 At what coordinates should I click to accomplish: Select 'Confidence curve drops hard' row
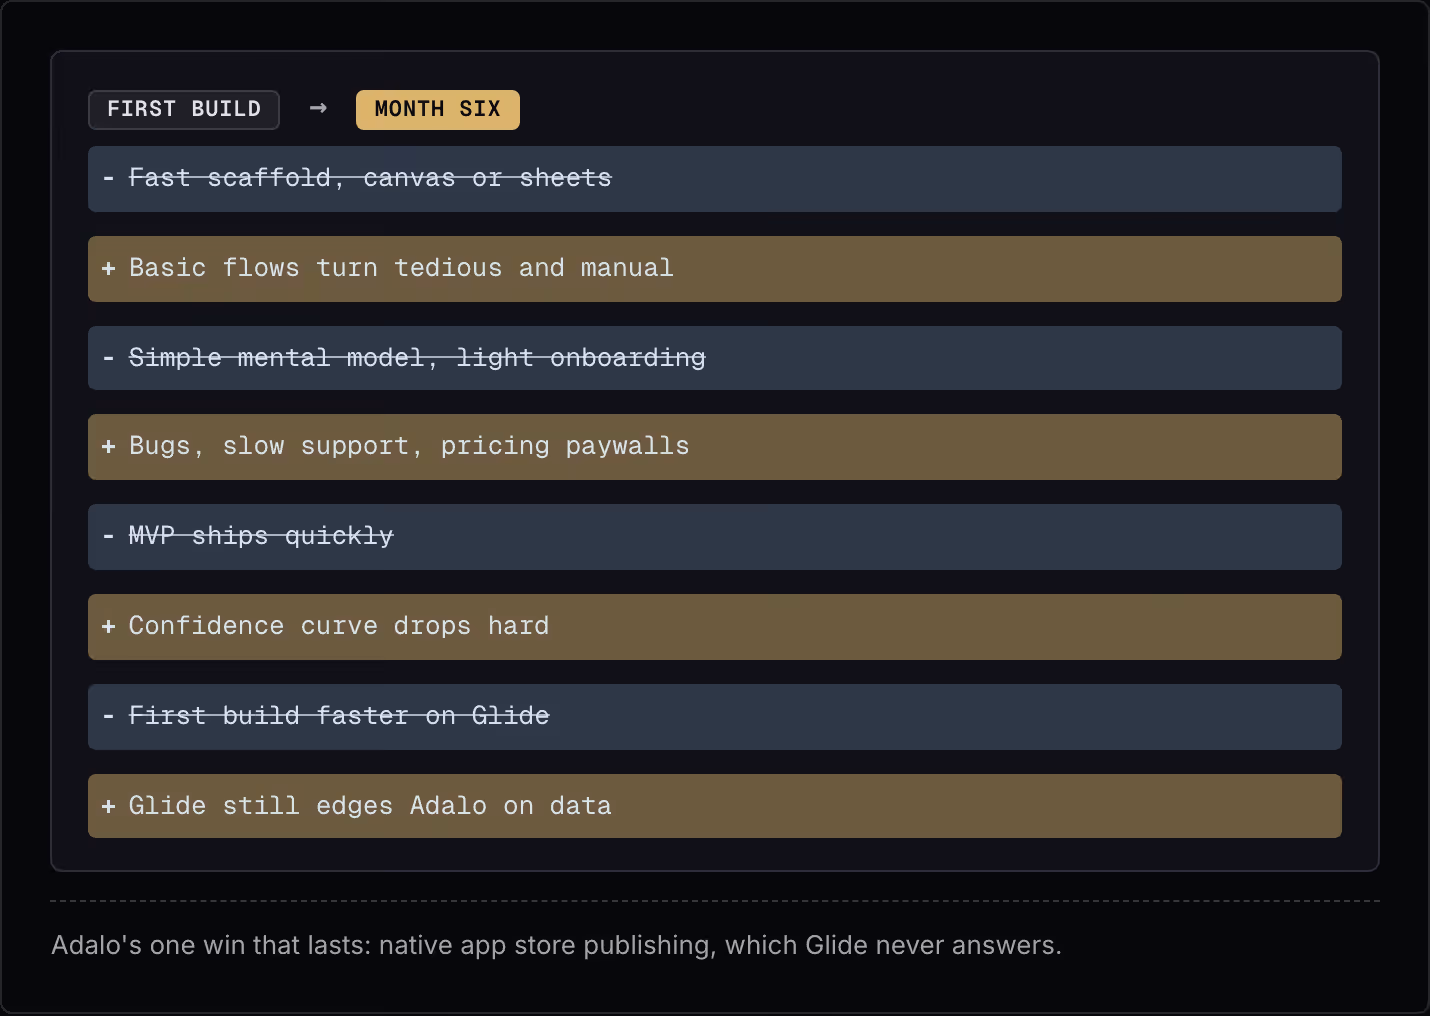pos(715,627)
